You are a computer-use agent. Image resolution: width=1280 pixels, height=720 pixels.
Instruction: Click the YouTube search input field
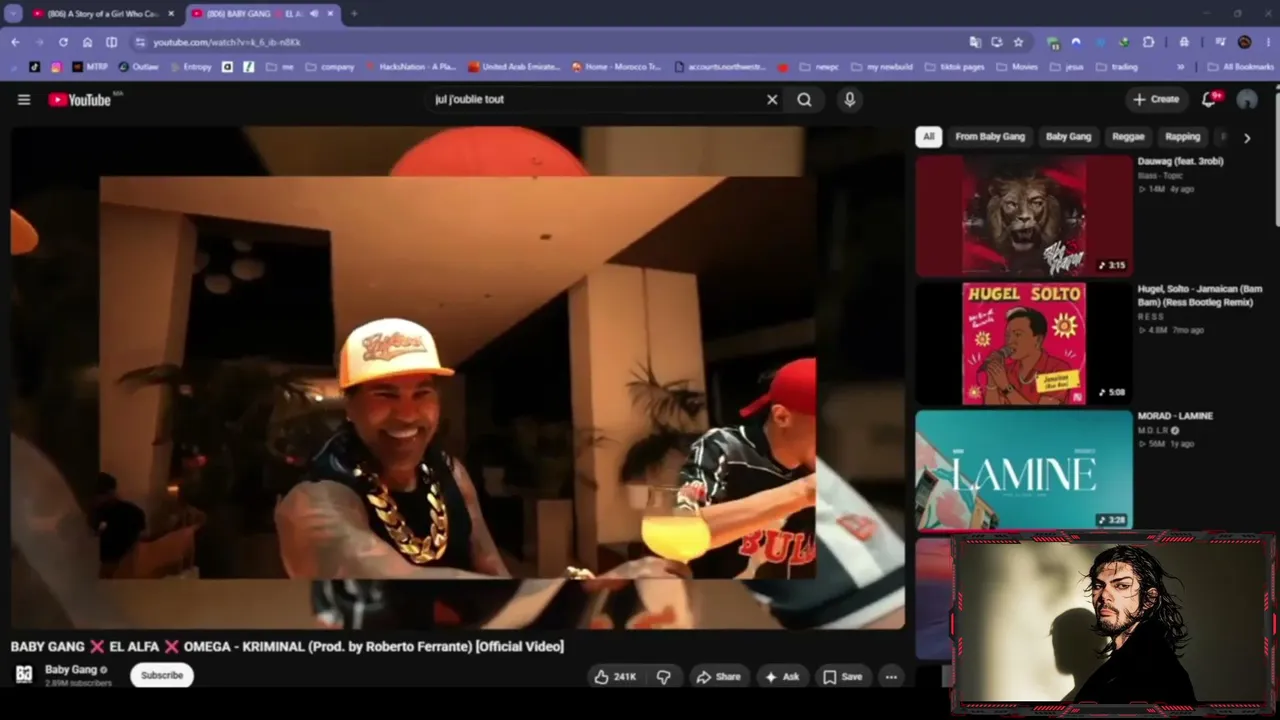click(595, 100)
